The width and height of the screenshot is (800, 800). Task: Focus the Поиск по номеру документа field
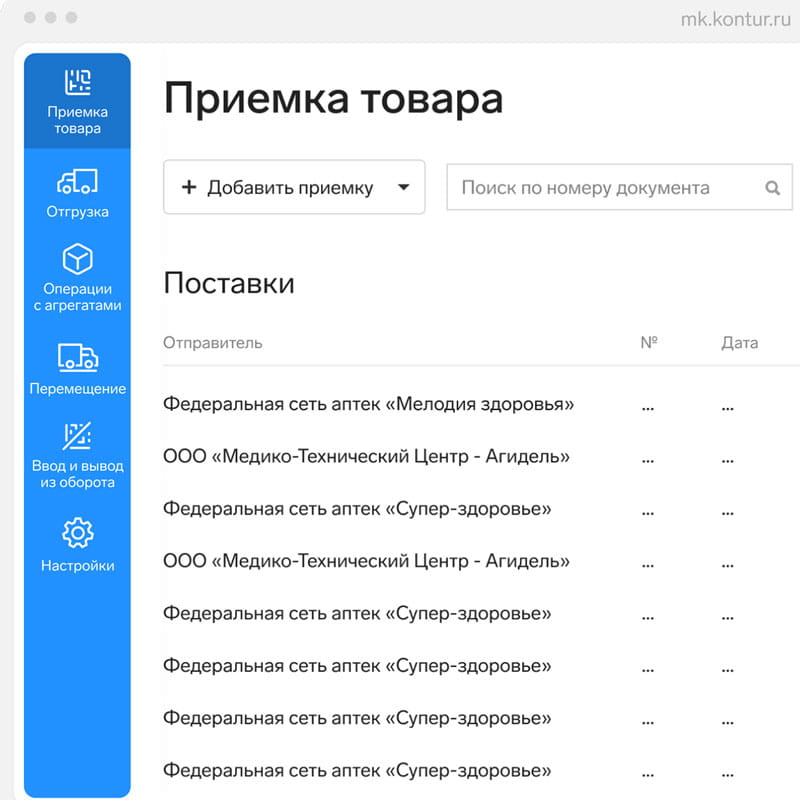(600, 188)
